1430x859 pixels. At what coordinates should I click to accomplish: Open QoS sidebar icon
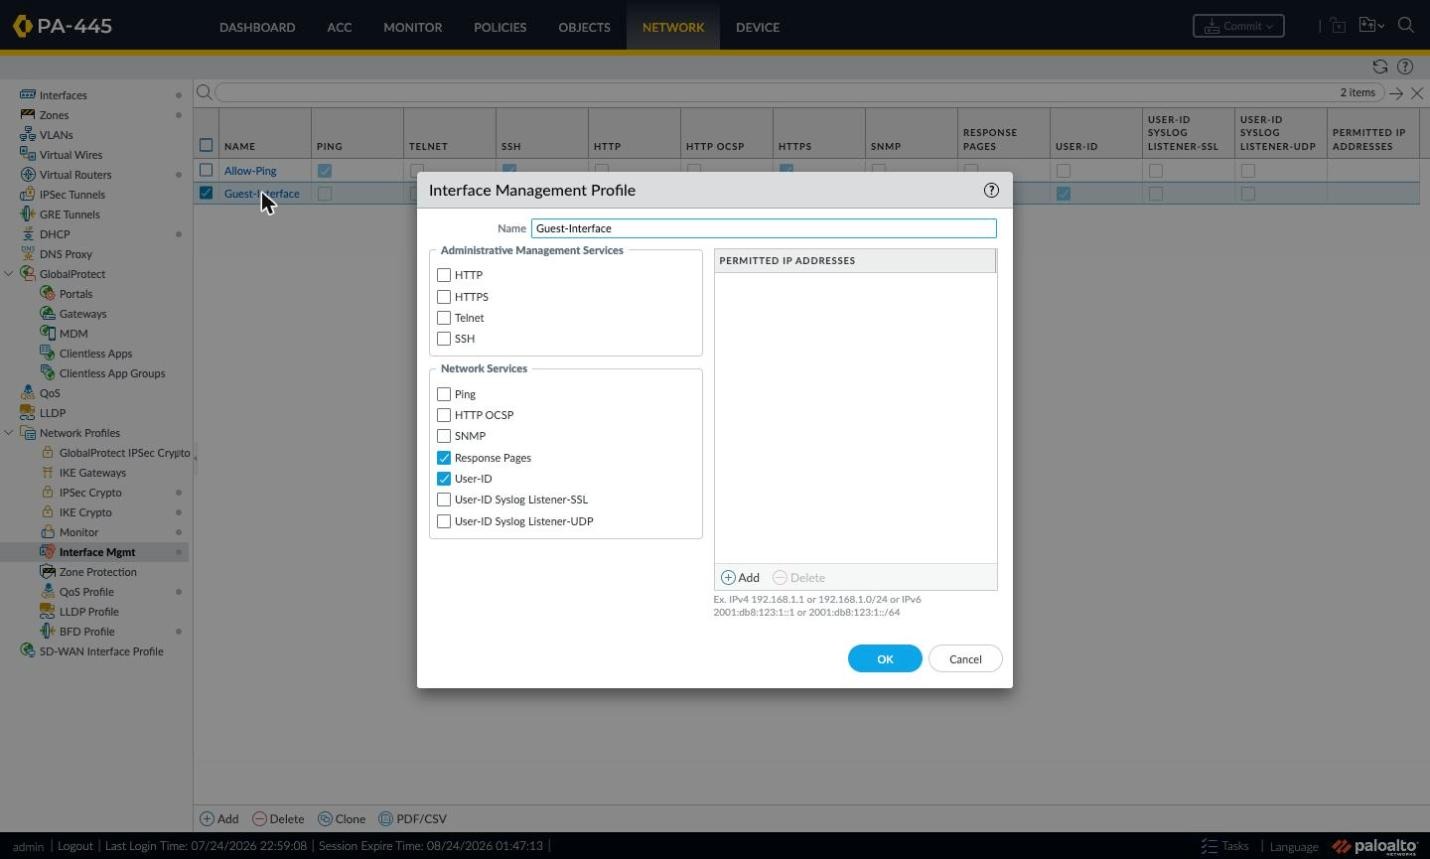point(28,392)
